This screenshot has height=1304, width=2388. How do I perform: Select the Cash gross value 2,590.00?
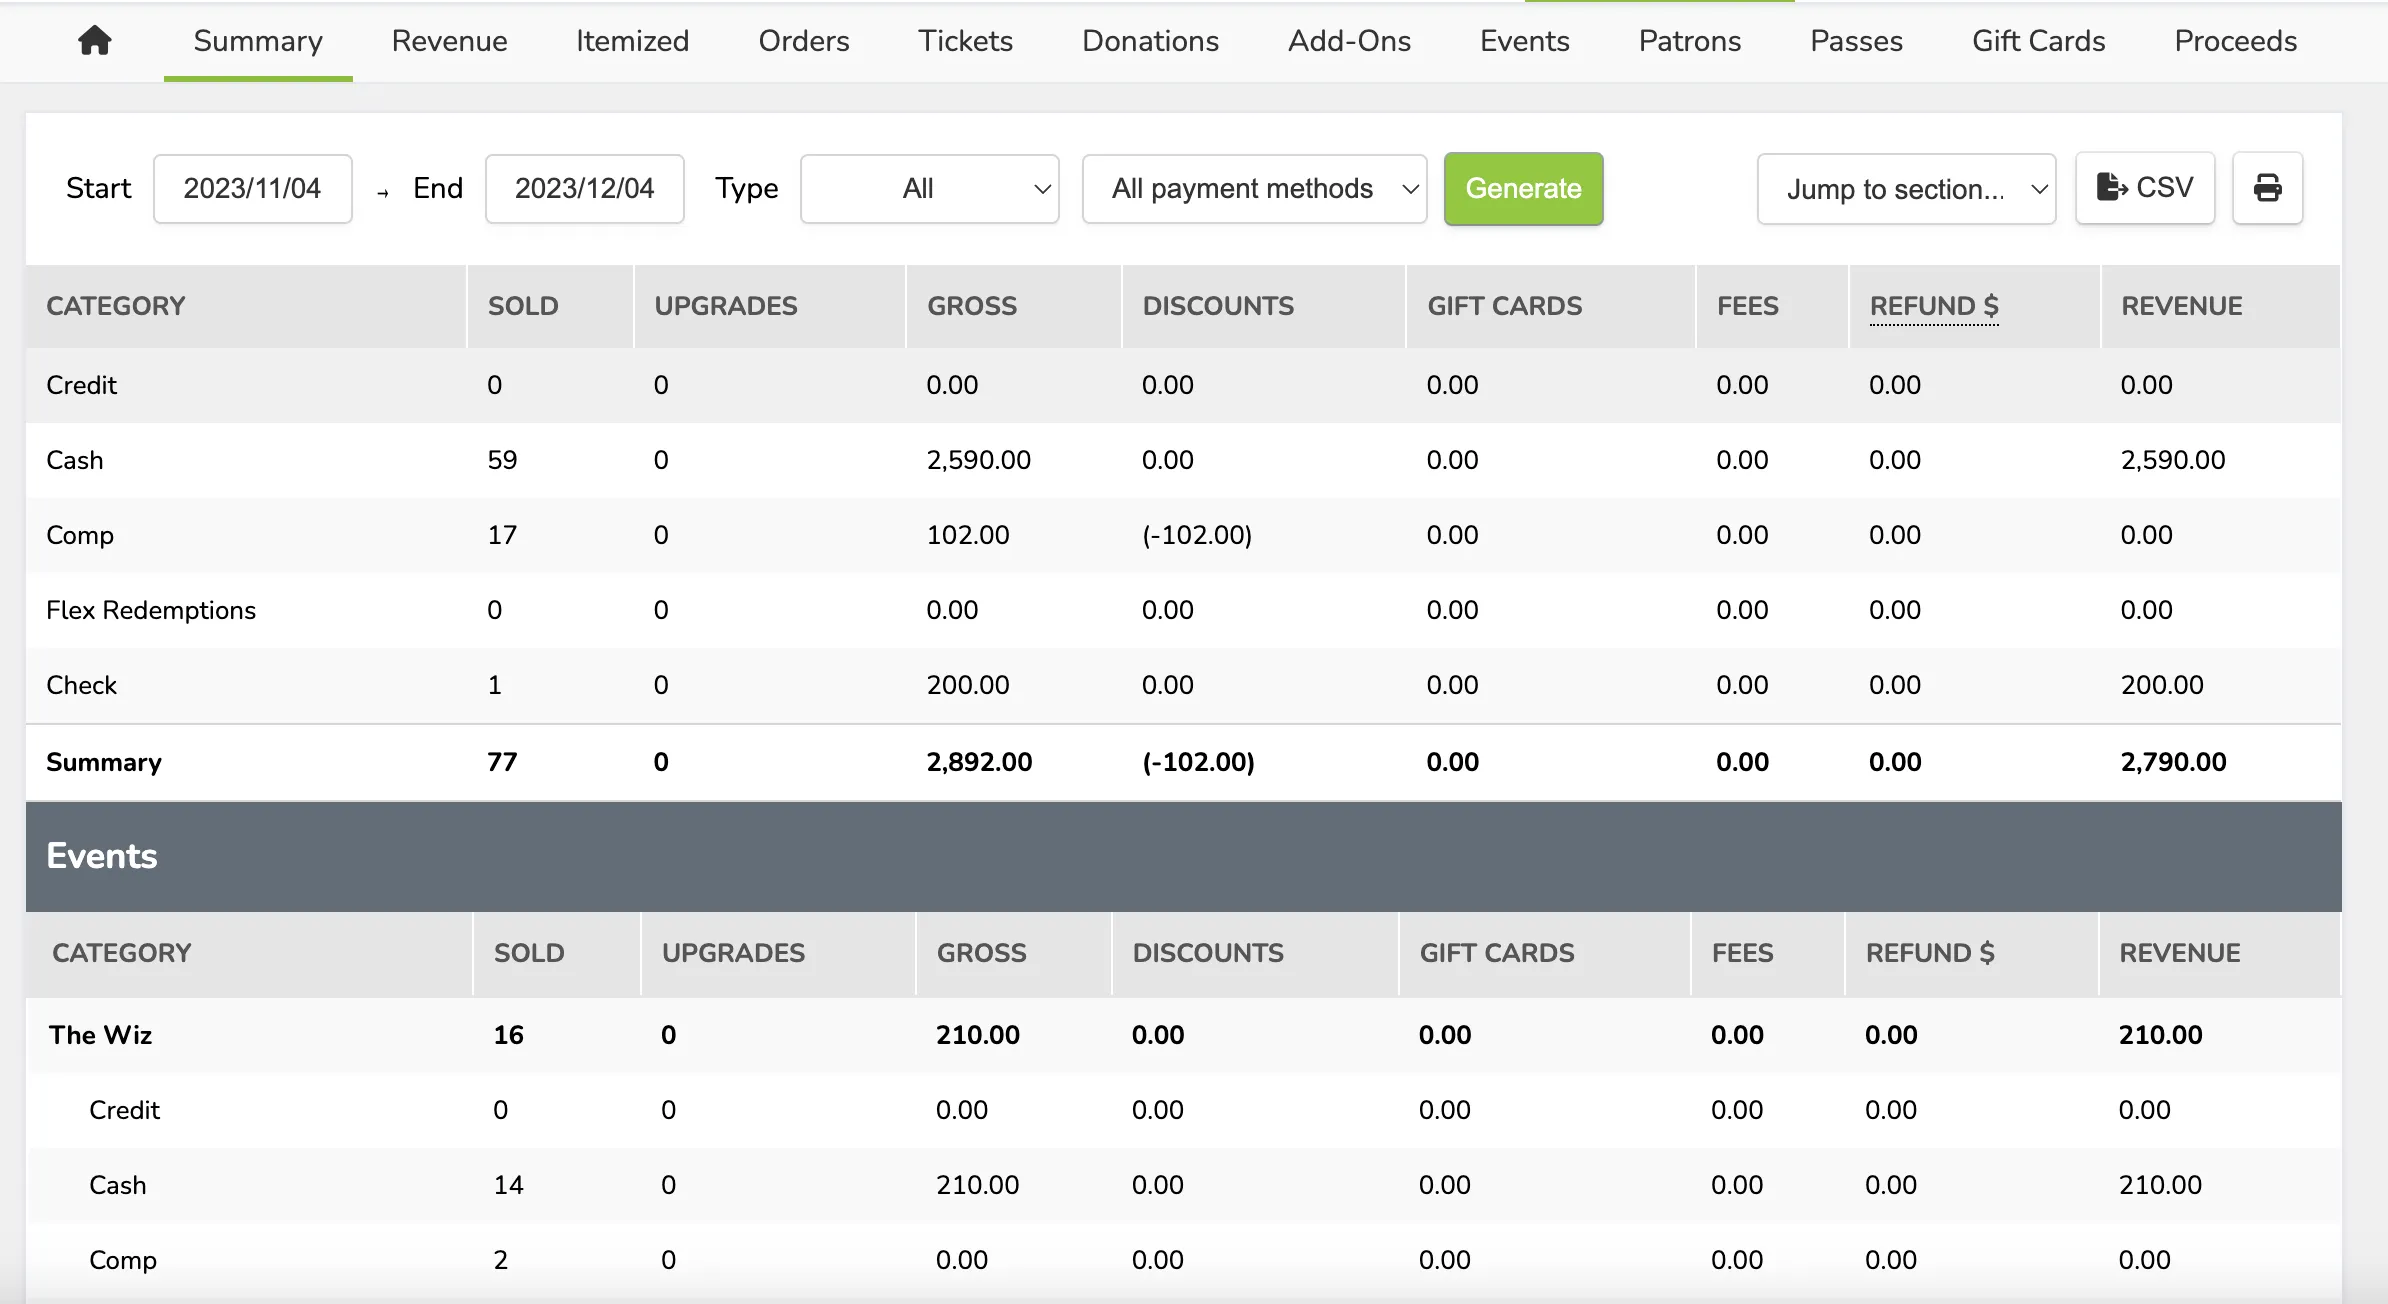978,460
